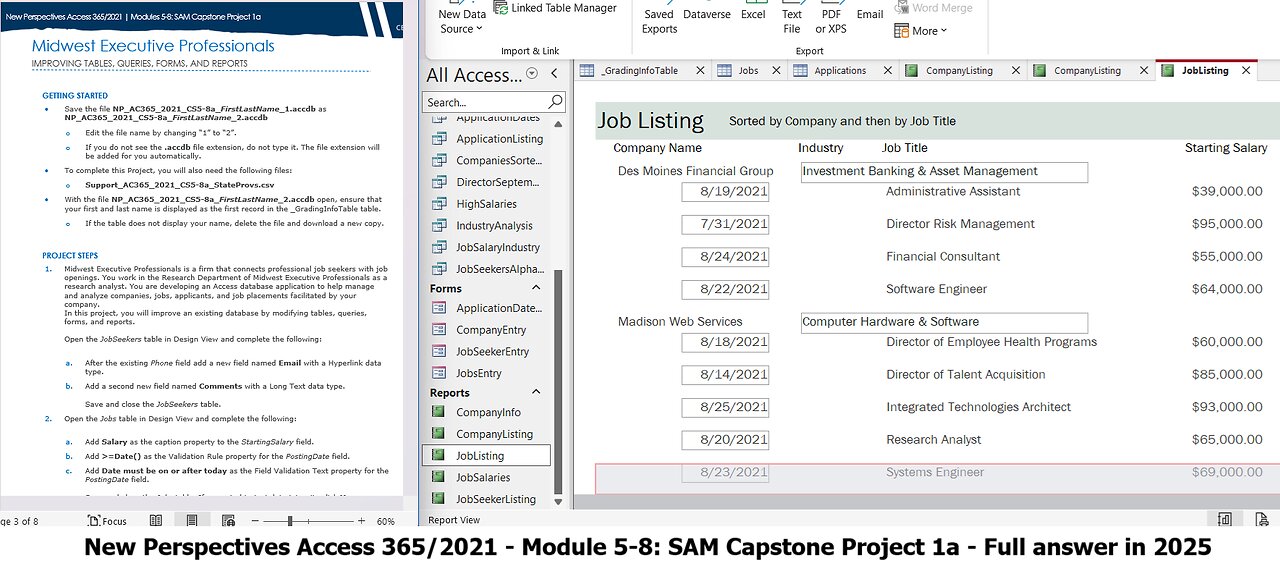1280x566 pixels.
Task: Select the JobListing document tab
Action: 1205,71
